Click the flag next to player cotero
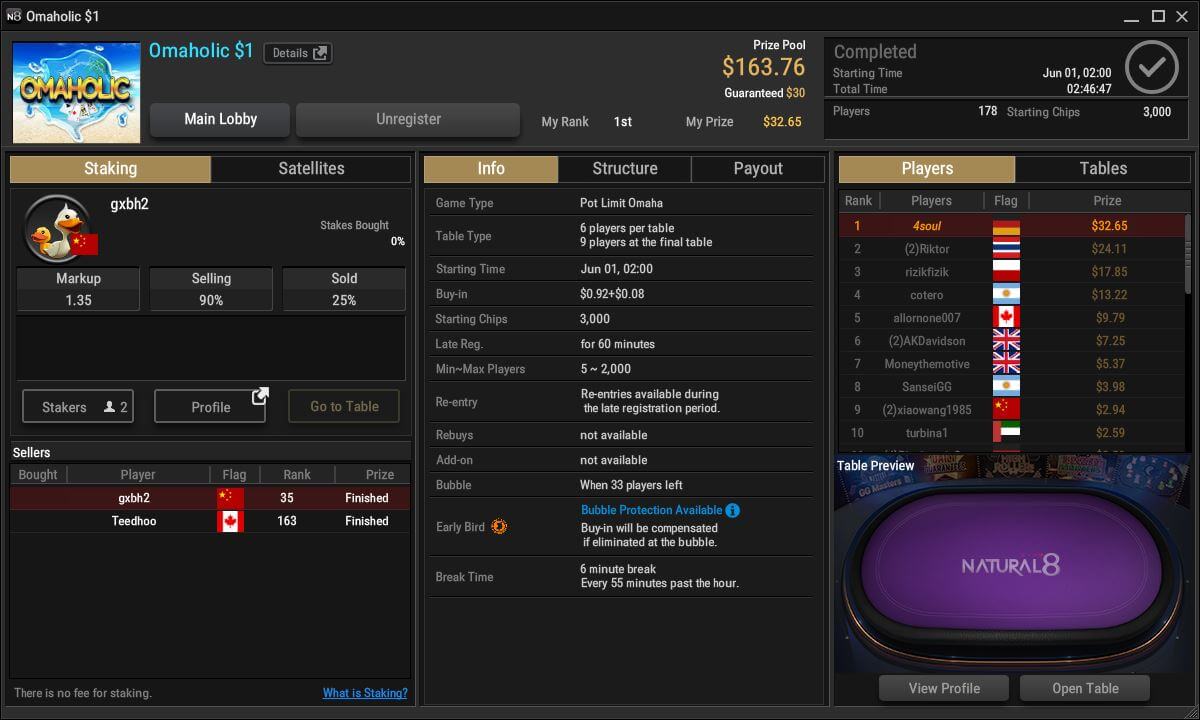 1005,295
